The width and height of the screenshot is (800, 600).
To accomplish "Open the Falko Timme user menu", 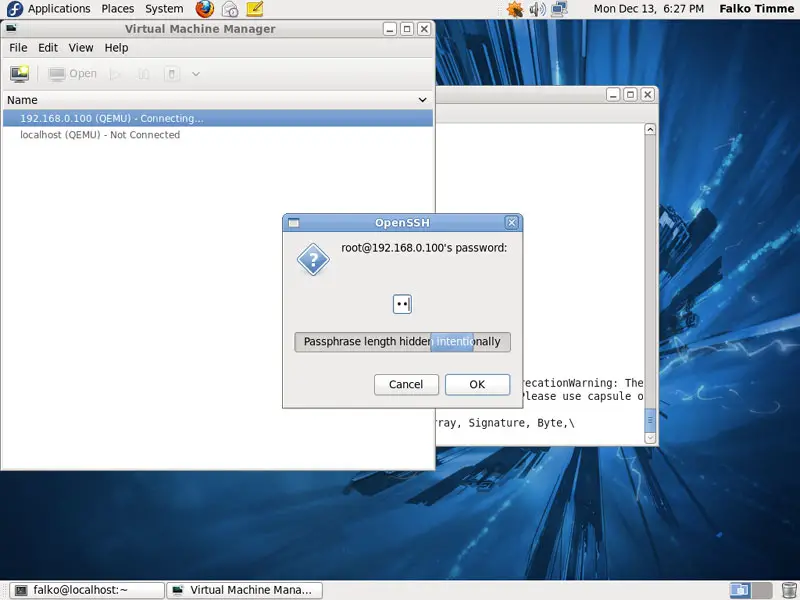I will [x=756, y=9].
